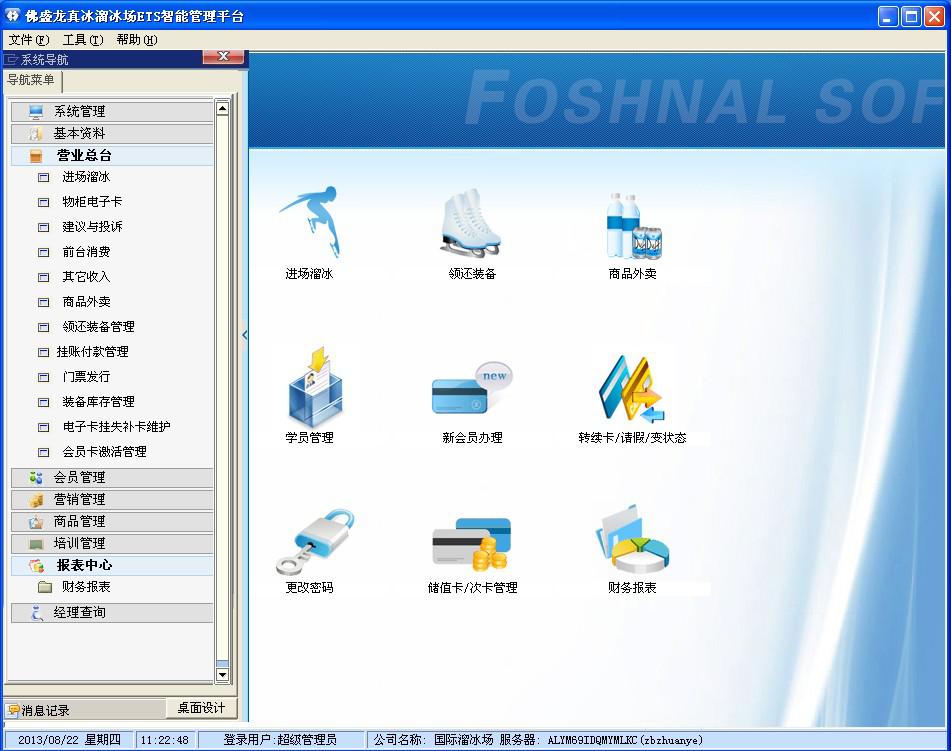Click the 培训管理 board icon
The image size is (951, 751).
tap(36, 544)
